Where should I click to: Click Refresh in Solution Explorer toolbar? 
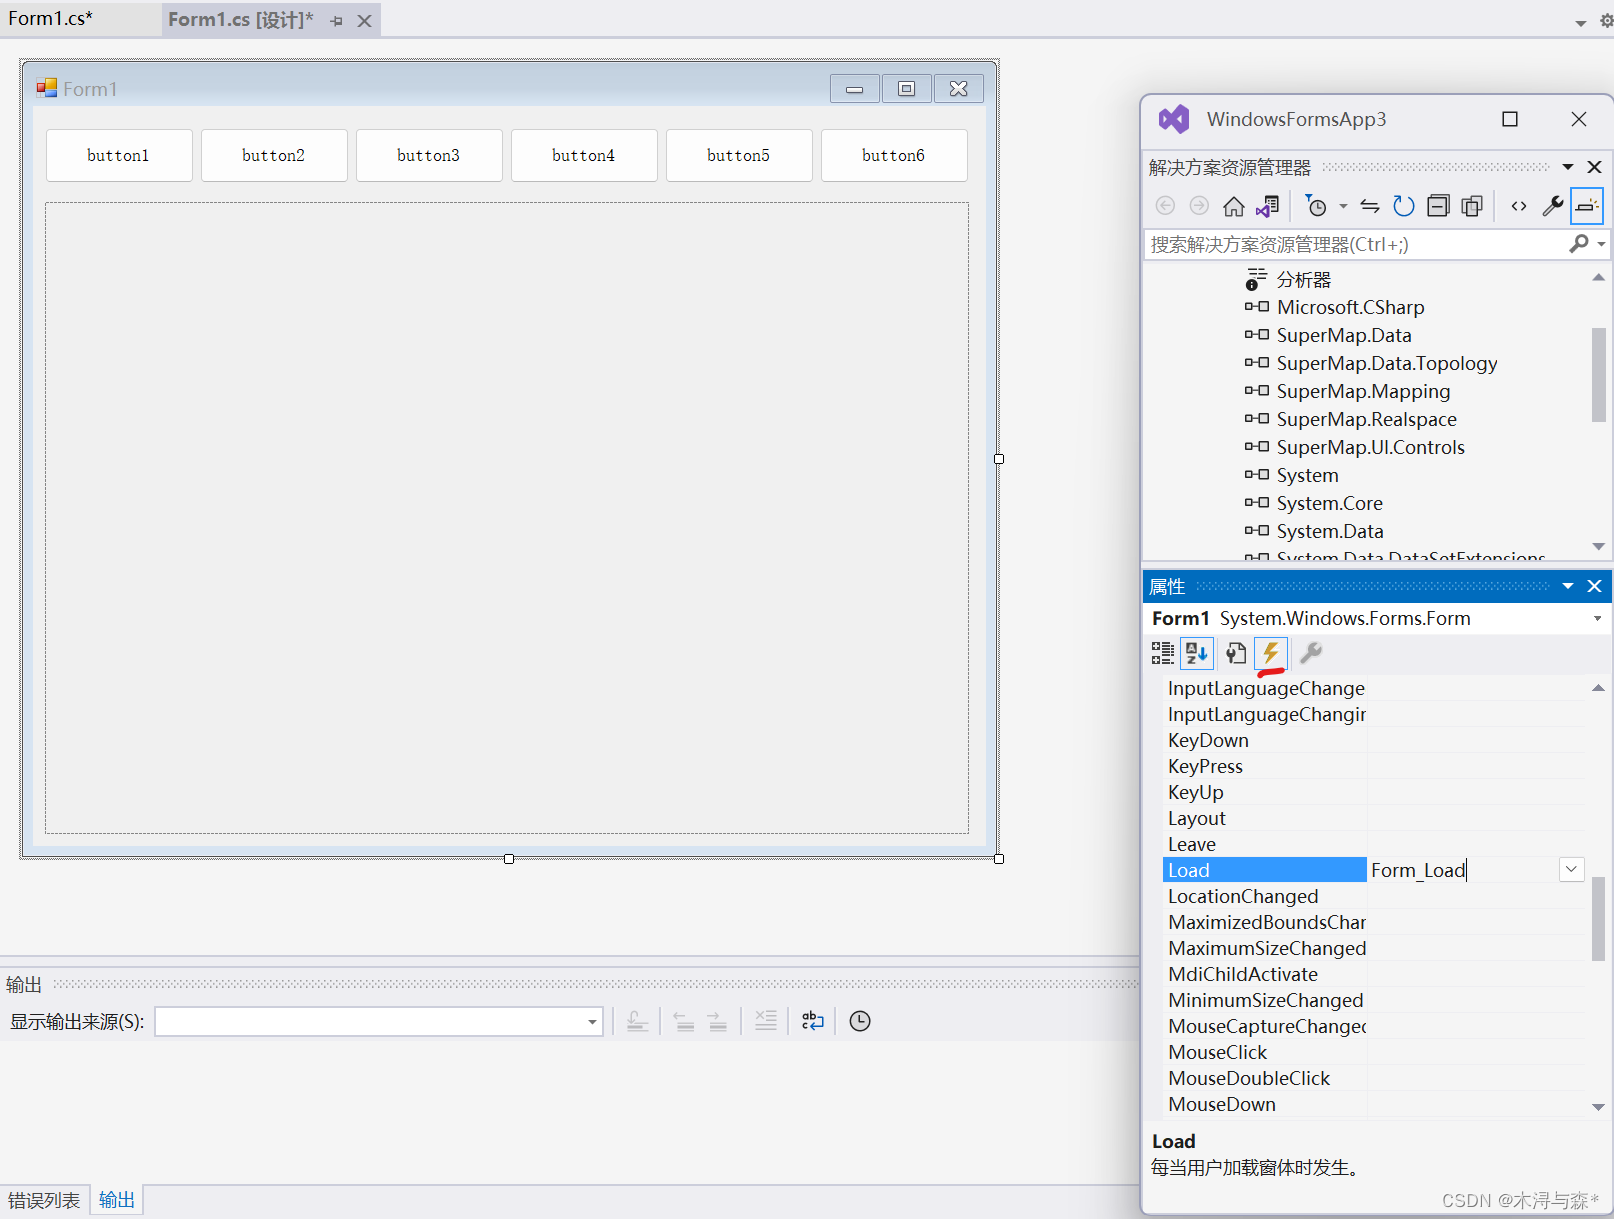[1403, 205]
